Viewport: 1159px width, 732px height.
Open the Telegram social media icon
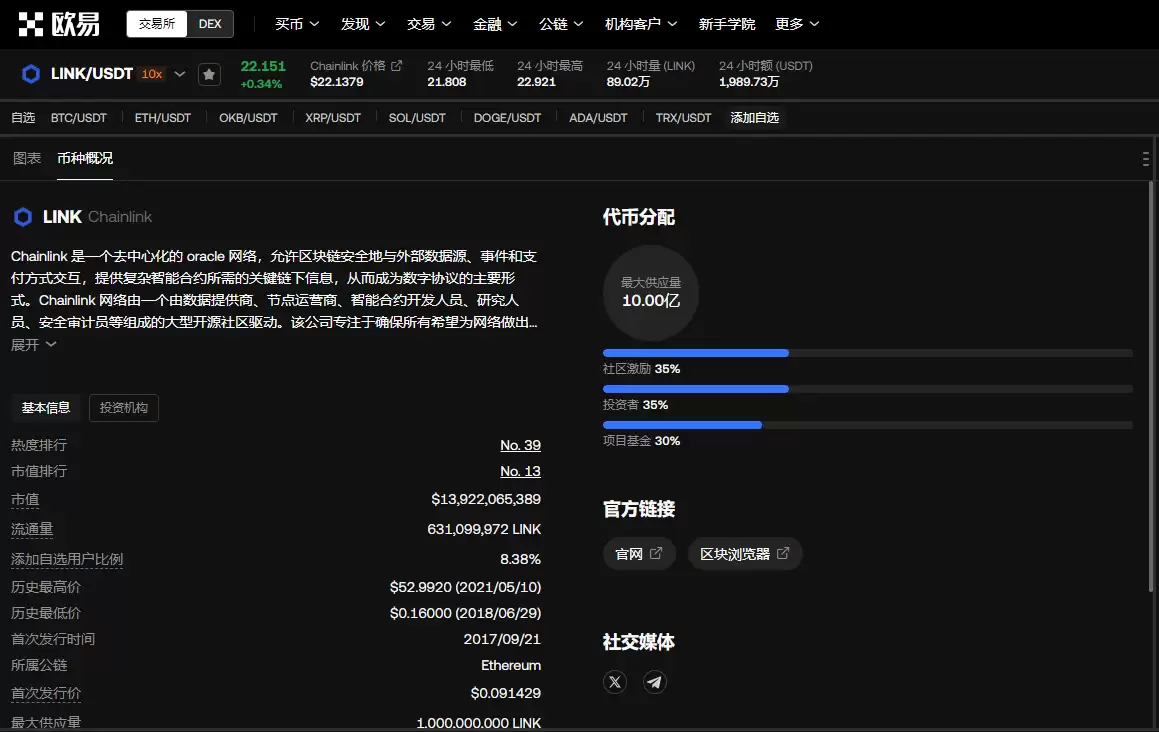[x=655, y=682]
